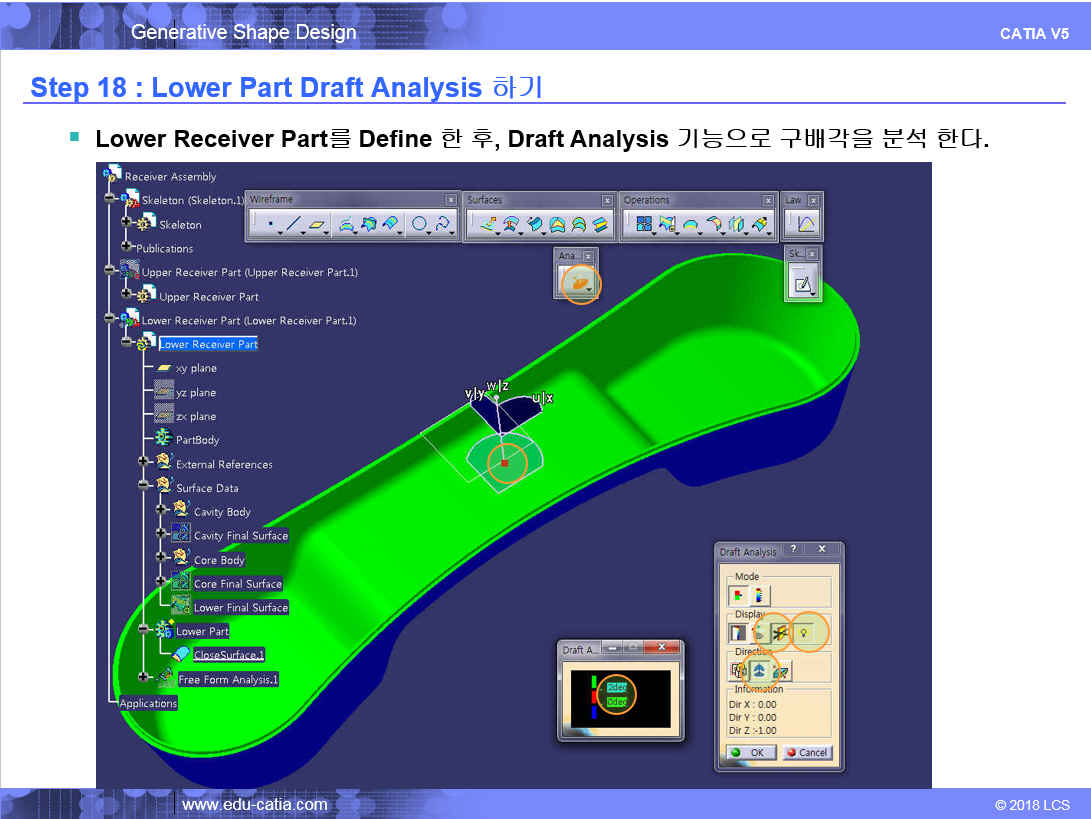1091x819 pixels.
Task: Open the Draft Analysis tool in Analysis toolbar
Action: click(578, 285)
